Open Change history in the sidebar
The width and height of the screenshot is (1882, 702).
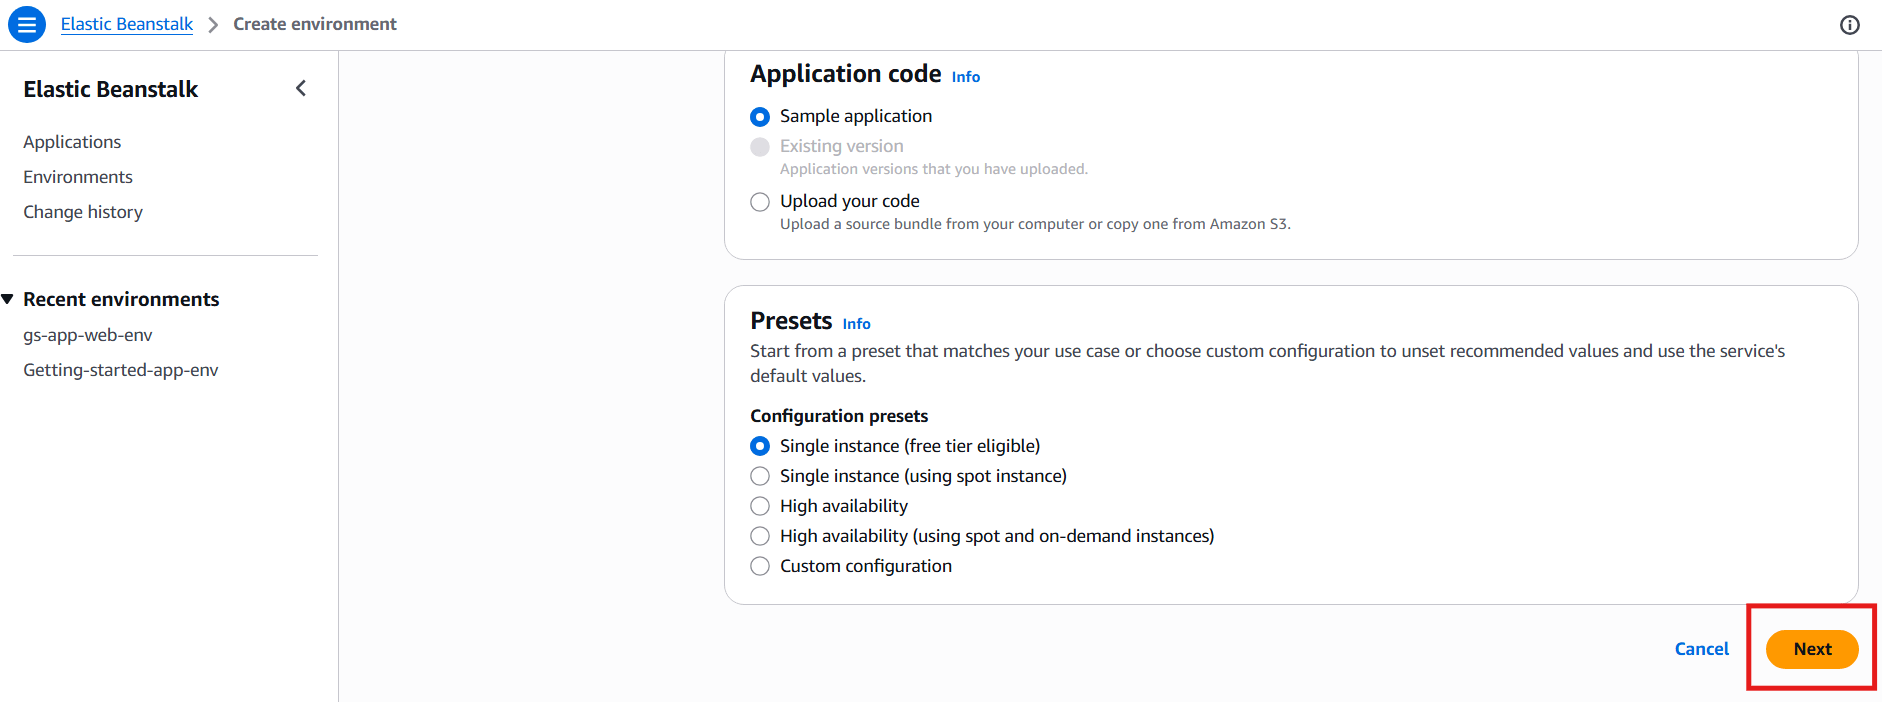click(83, 212)
